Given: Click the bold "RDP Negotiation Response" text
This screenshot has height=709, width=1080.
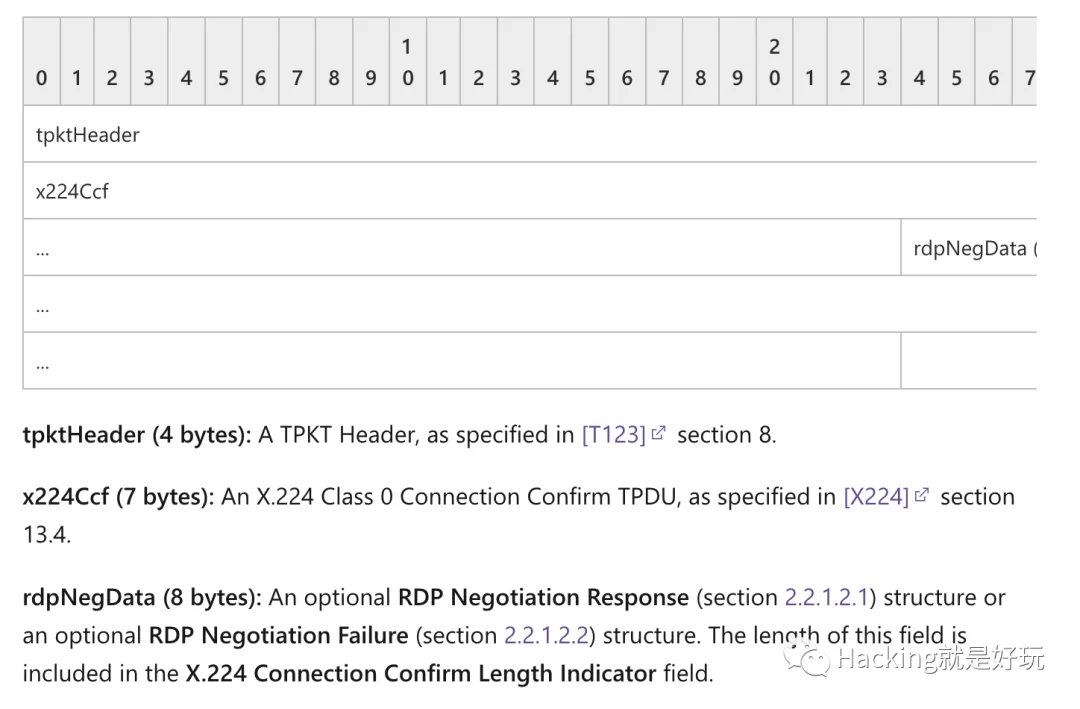Looking at the screenshot, I should [x=543, y=598].
